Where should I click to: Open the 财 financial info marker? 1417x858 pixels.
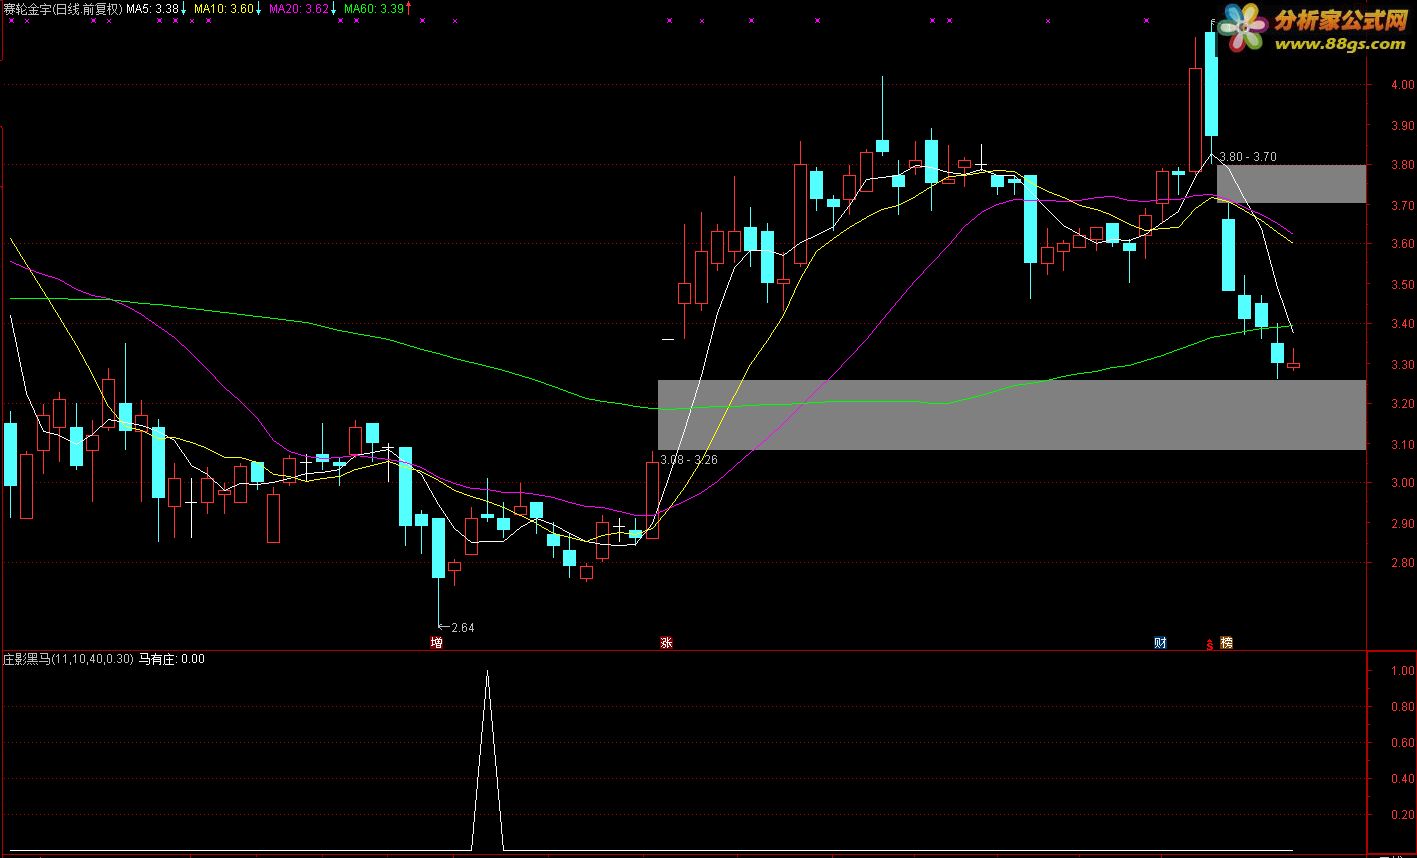[x=1160, y=643]
